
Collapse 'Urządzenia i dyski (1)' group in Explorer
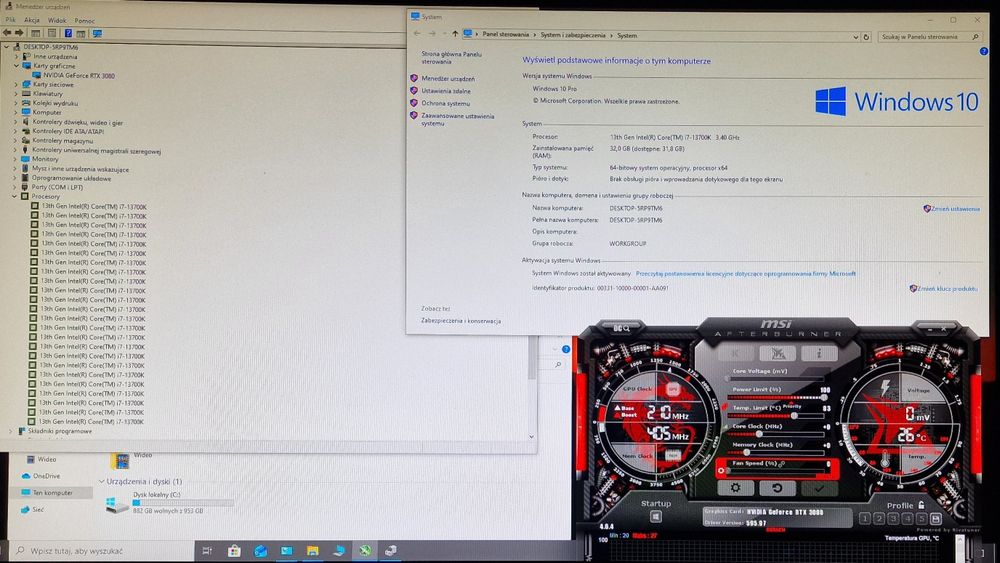click(x=101, y=481)
